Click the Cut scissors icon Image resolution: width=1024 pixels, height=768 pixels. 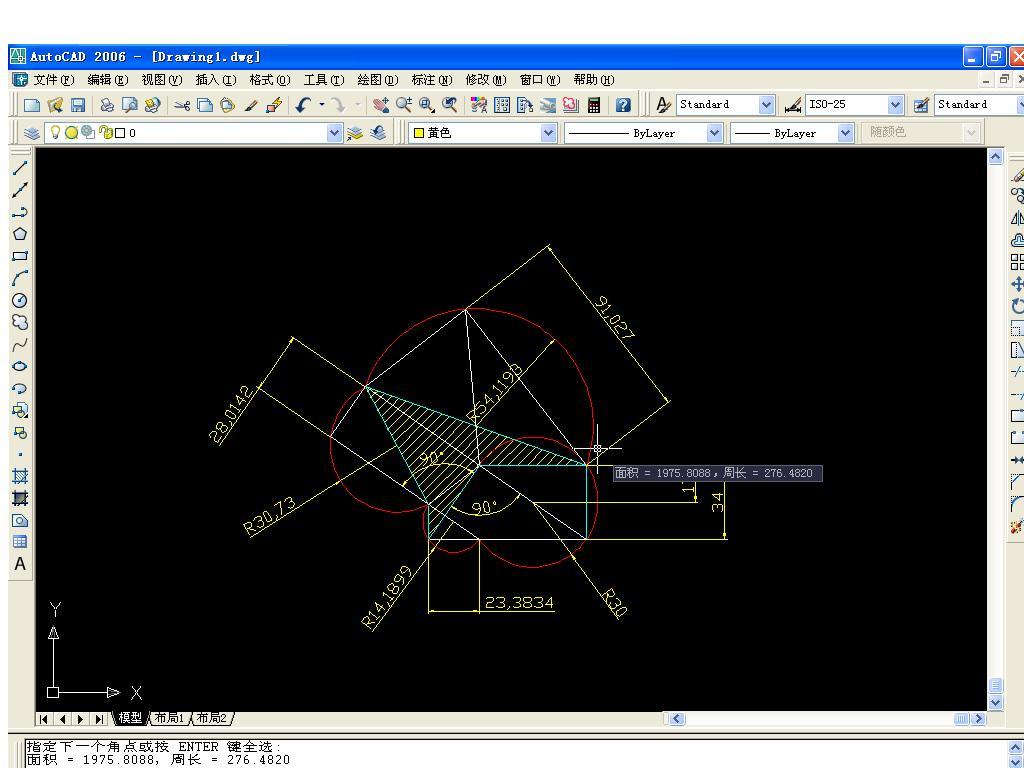coord(182,105)
